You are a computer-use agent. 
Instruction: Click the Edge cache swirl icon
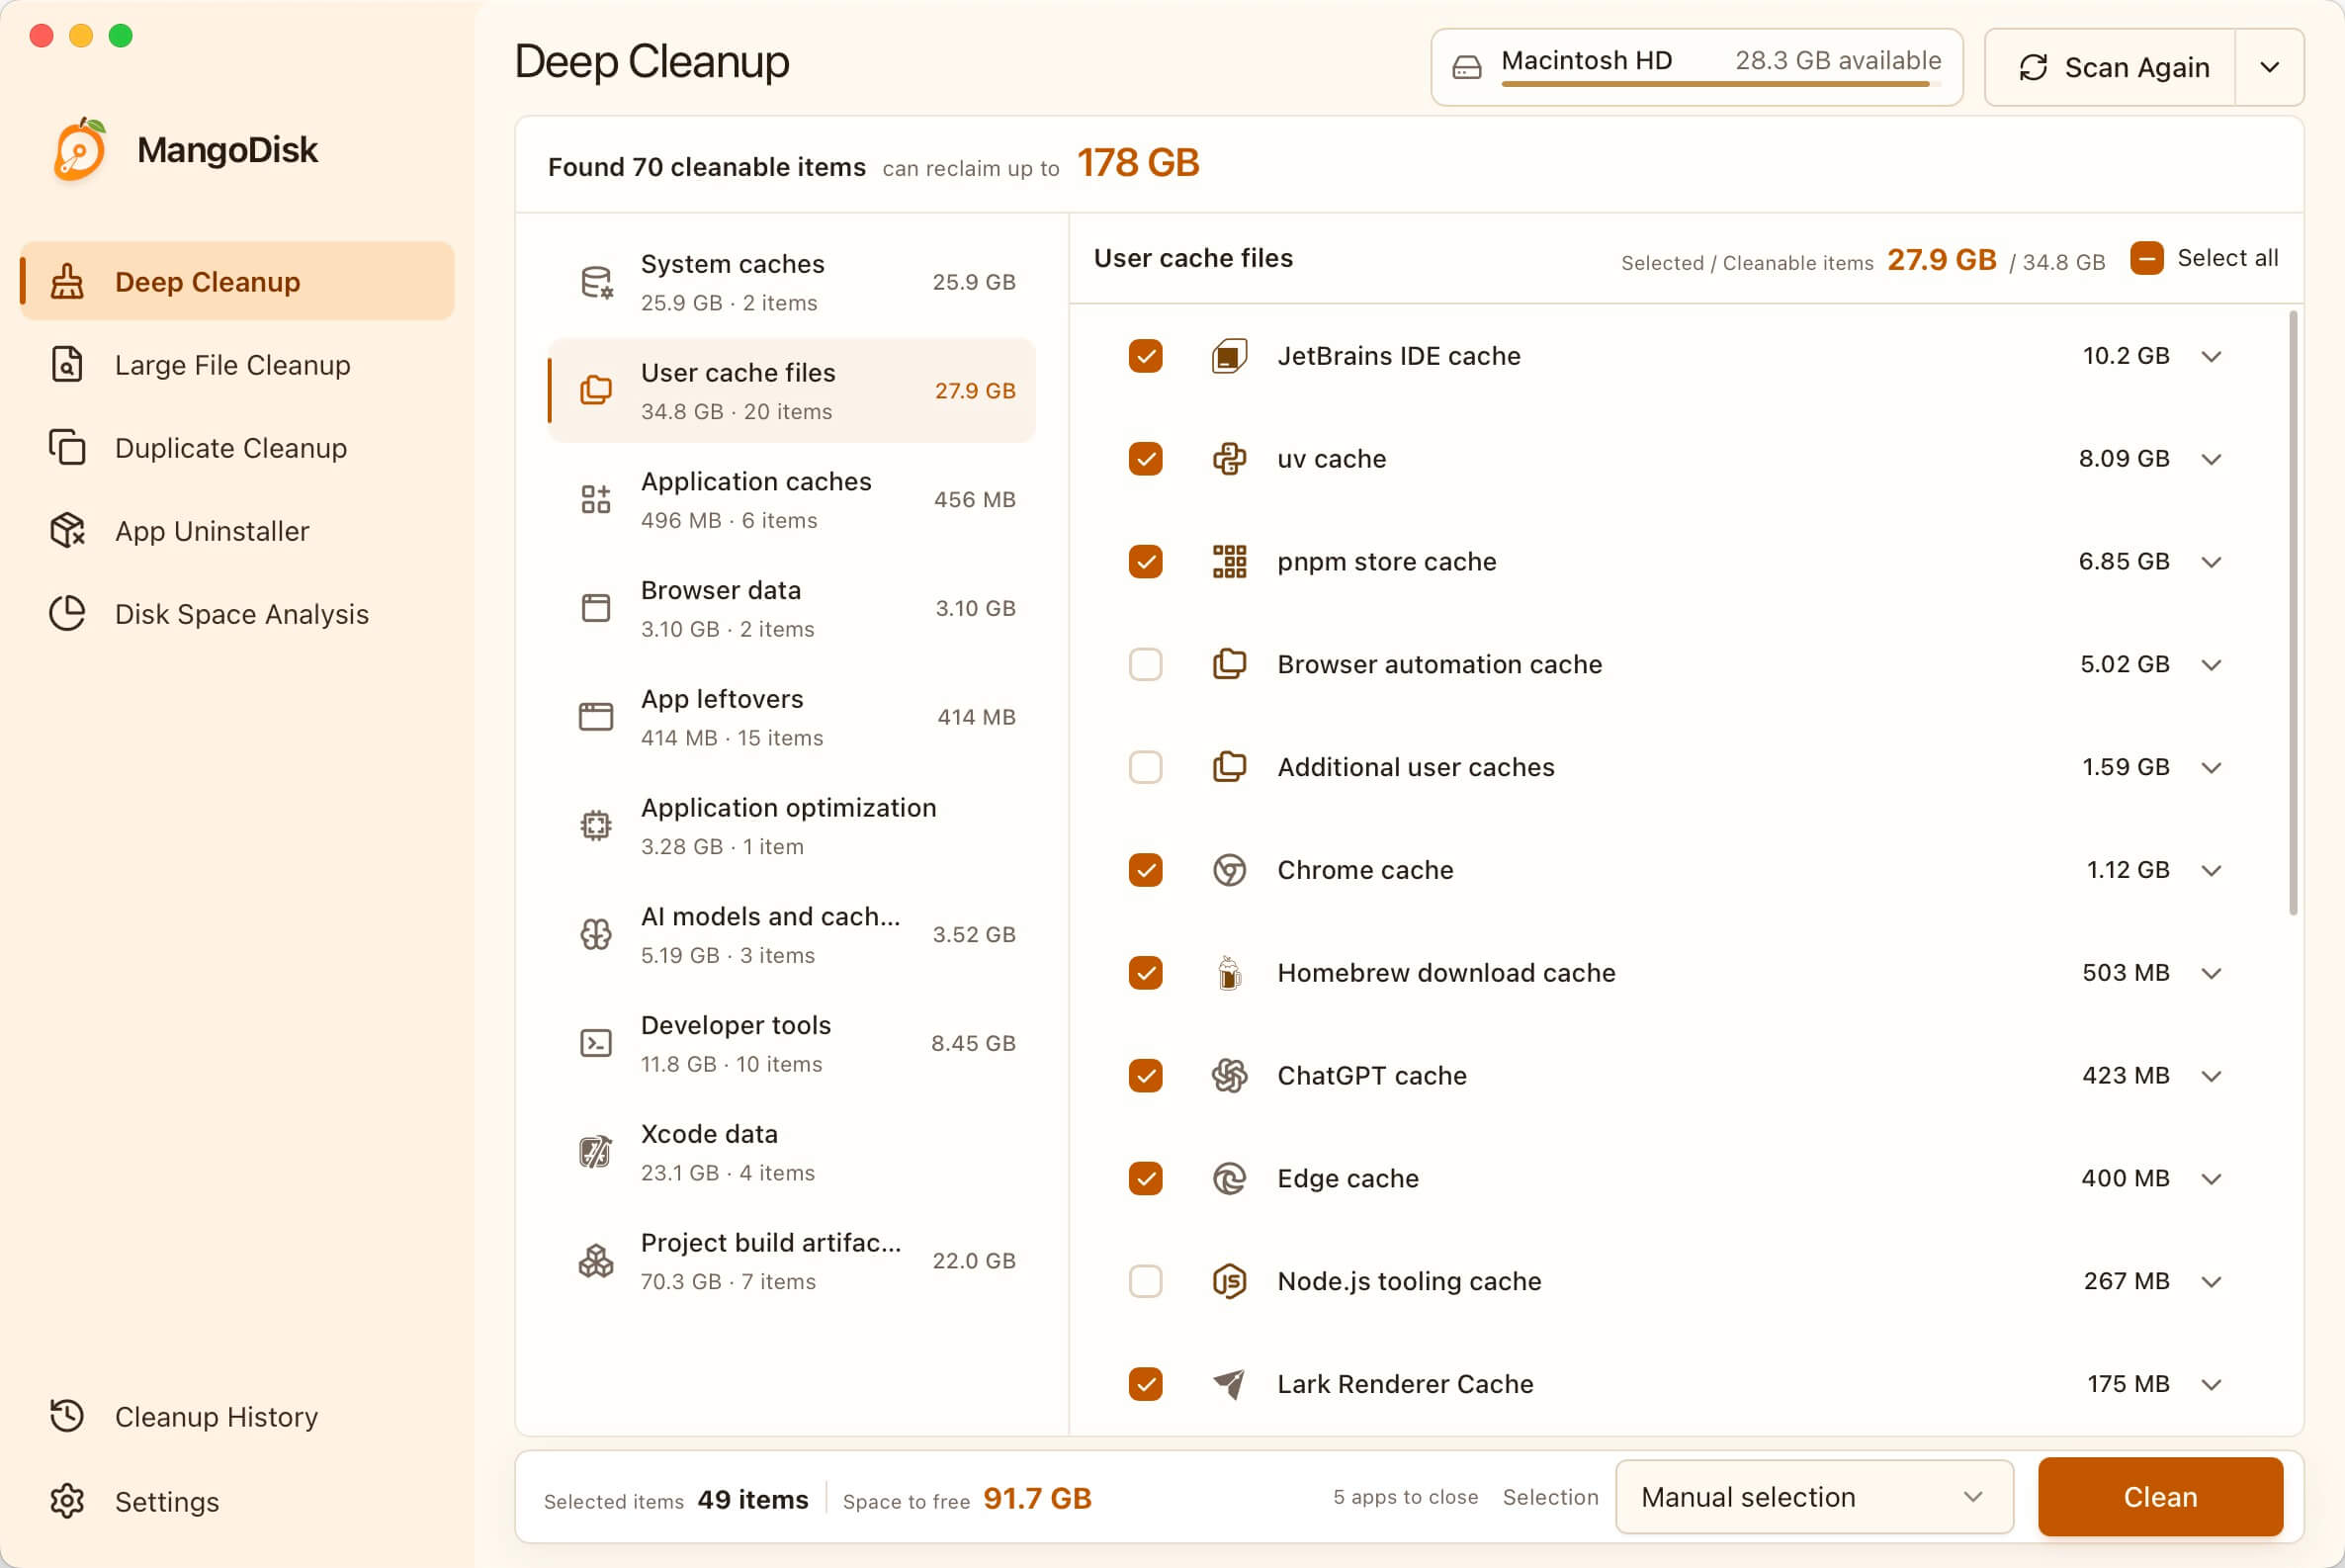1230,1179
